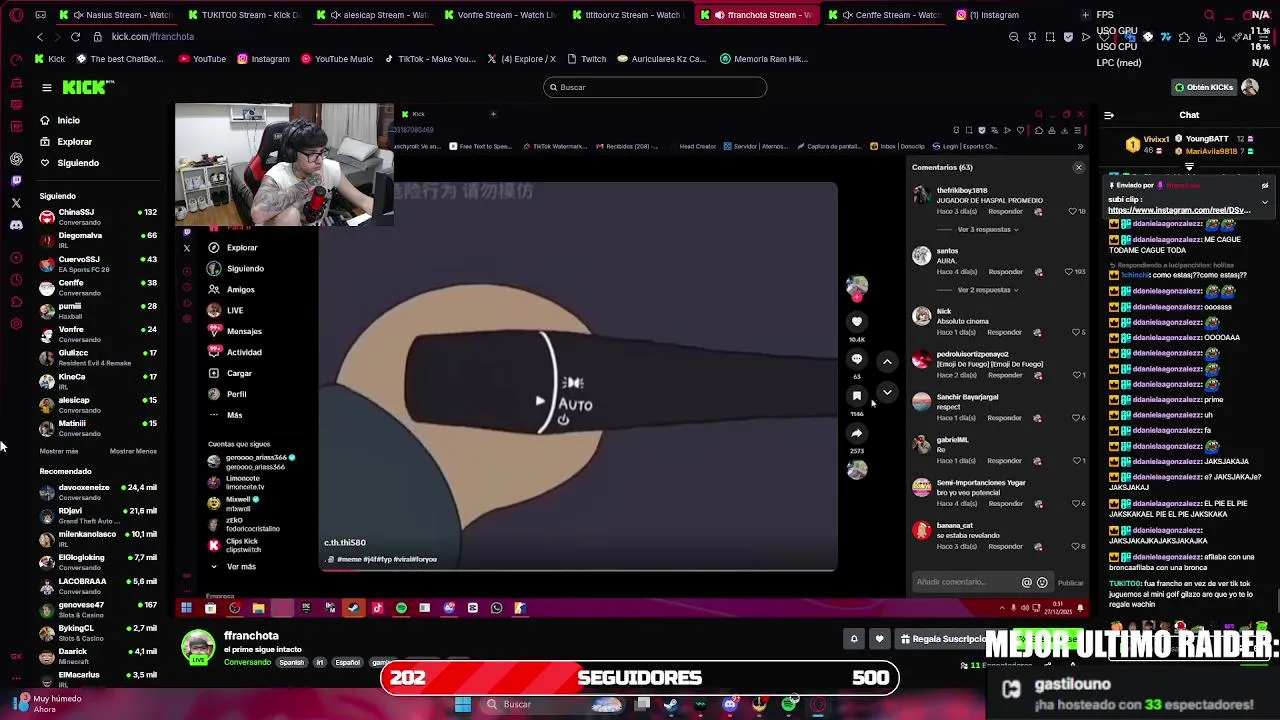Viewport: 1280px width, 720px height.
Task: Open Siguiendo in Kick sidebar
Action: (78, 162)
